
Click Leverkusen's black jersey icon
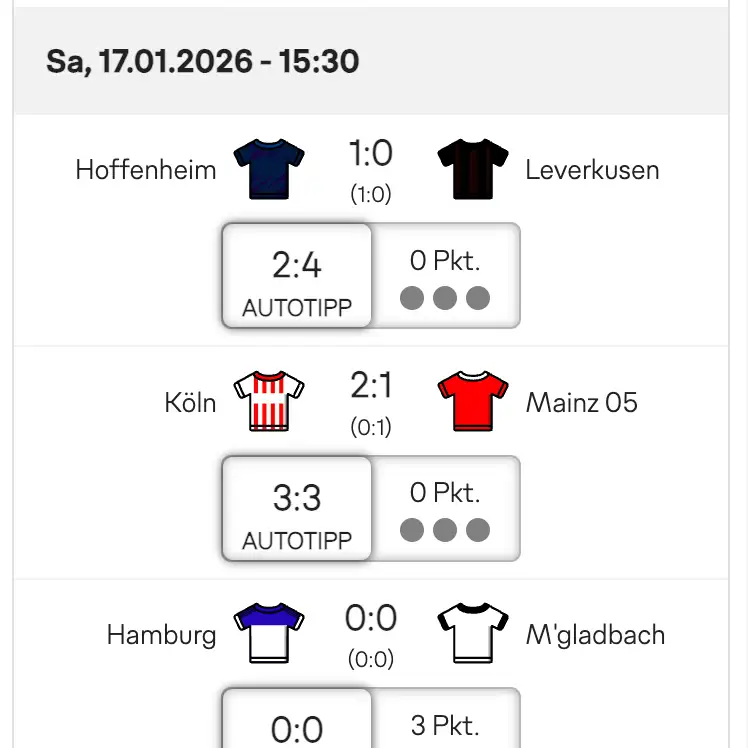coord(474,169)
